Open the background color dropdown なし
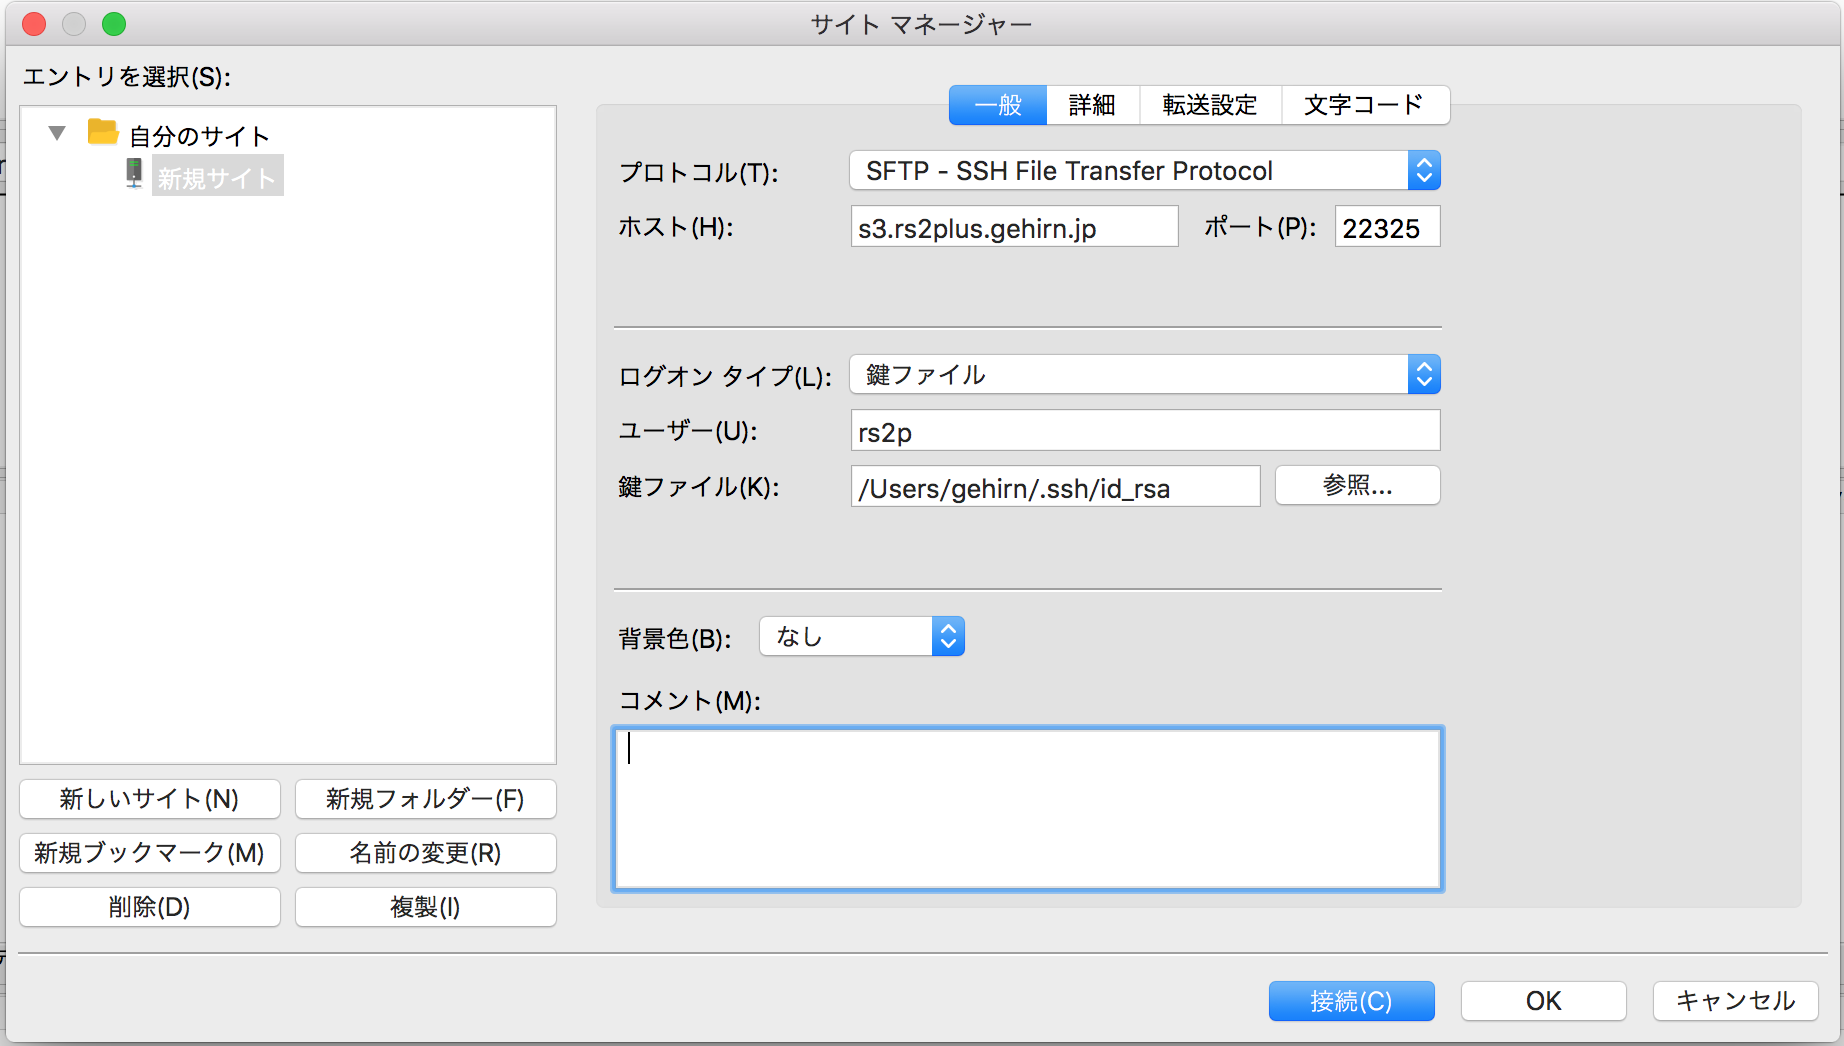Viewport: 1844px width, 1046px height. (861, 637)
